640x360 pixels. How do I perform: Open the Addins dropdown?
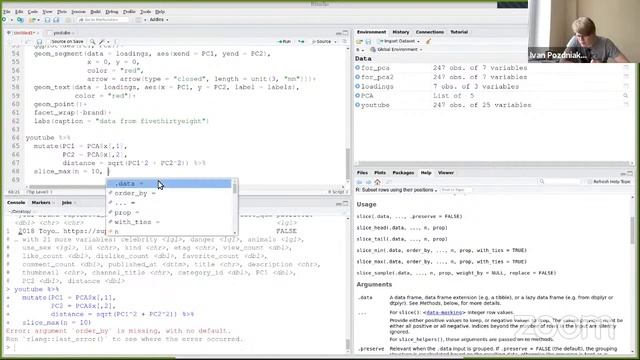point(158,20)
